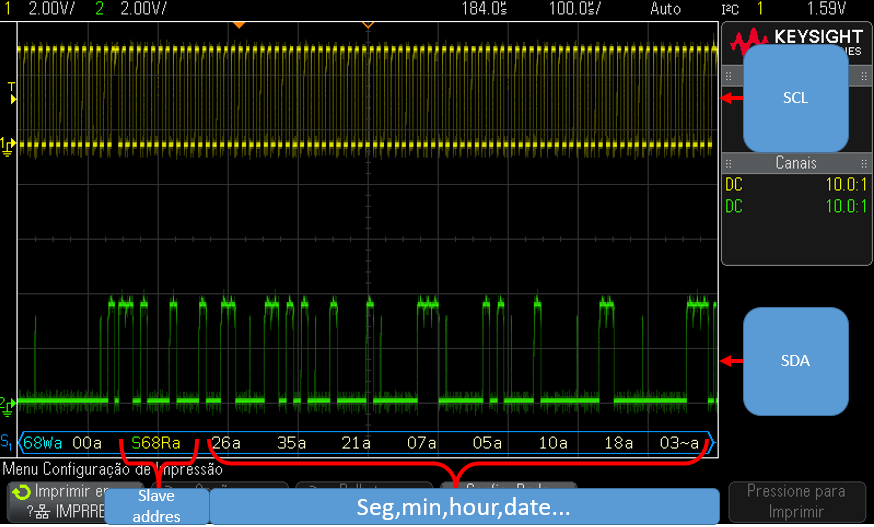Select decoded packet 00a
The image size is (874, 527).
tap(87, 443)
